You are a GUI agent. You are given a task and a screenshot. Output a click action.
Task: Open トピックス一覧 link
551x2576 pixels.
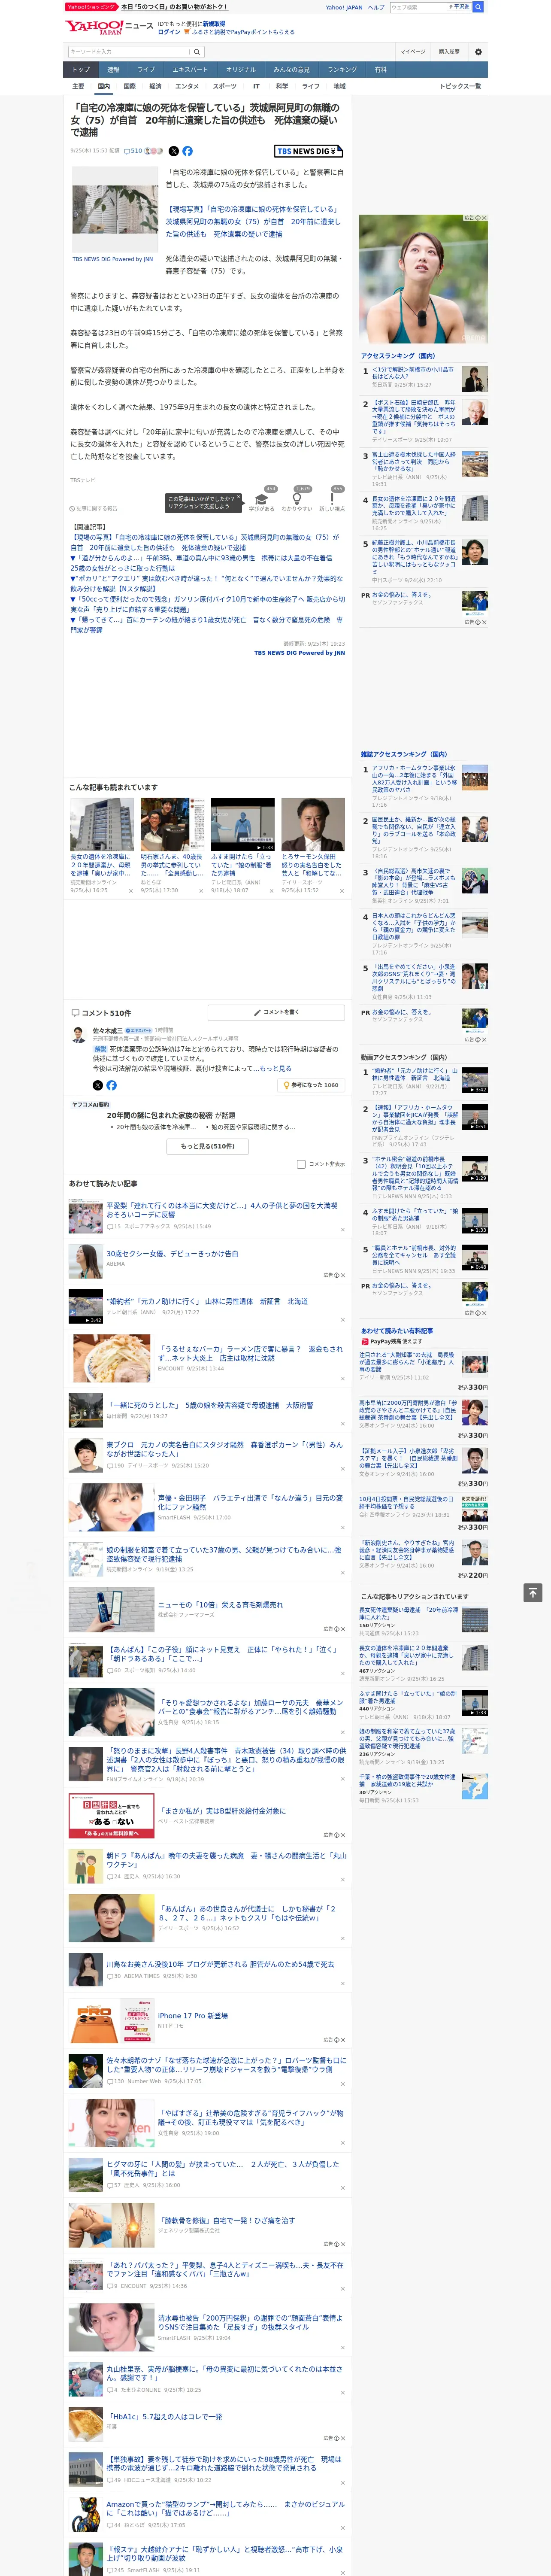[x=460, y=86]
